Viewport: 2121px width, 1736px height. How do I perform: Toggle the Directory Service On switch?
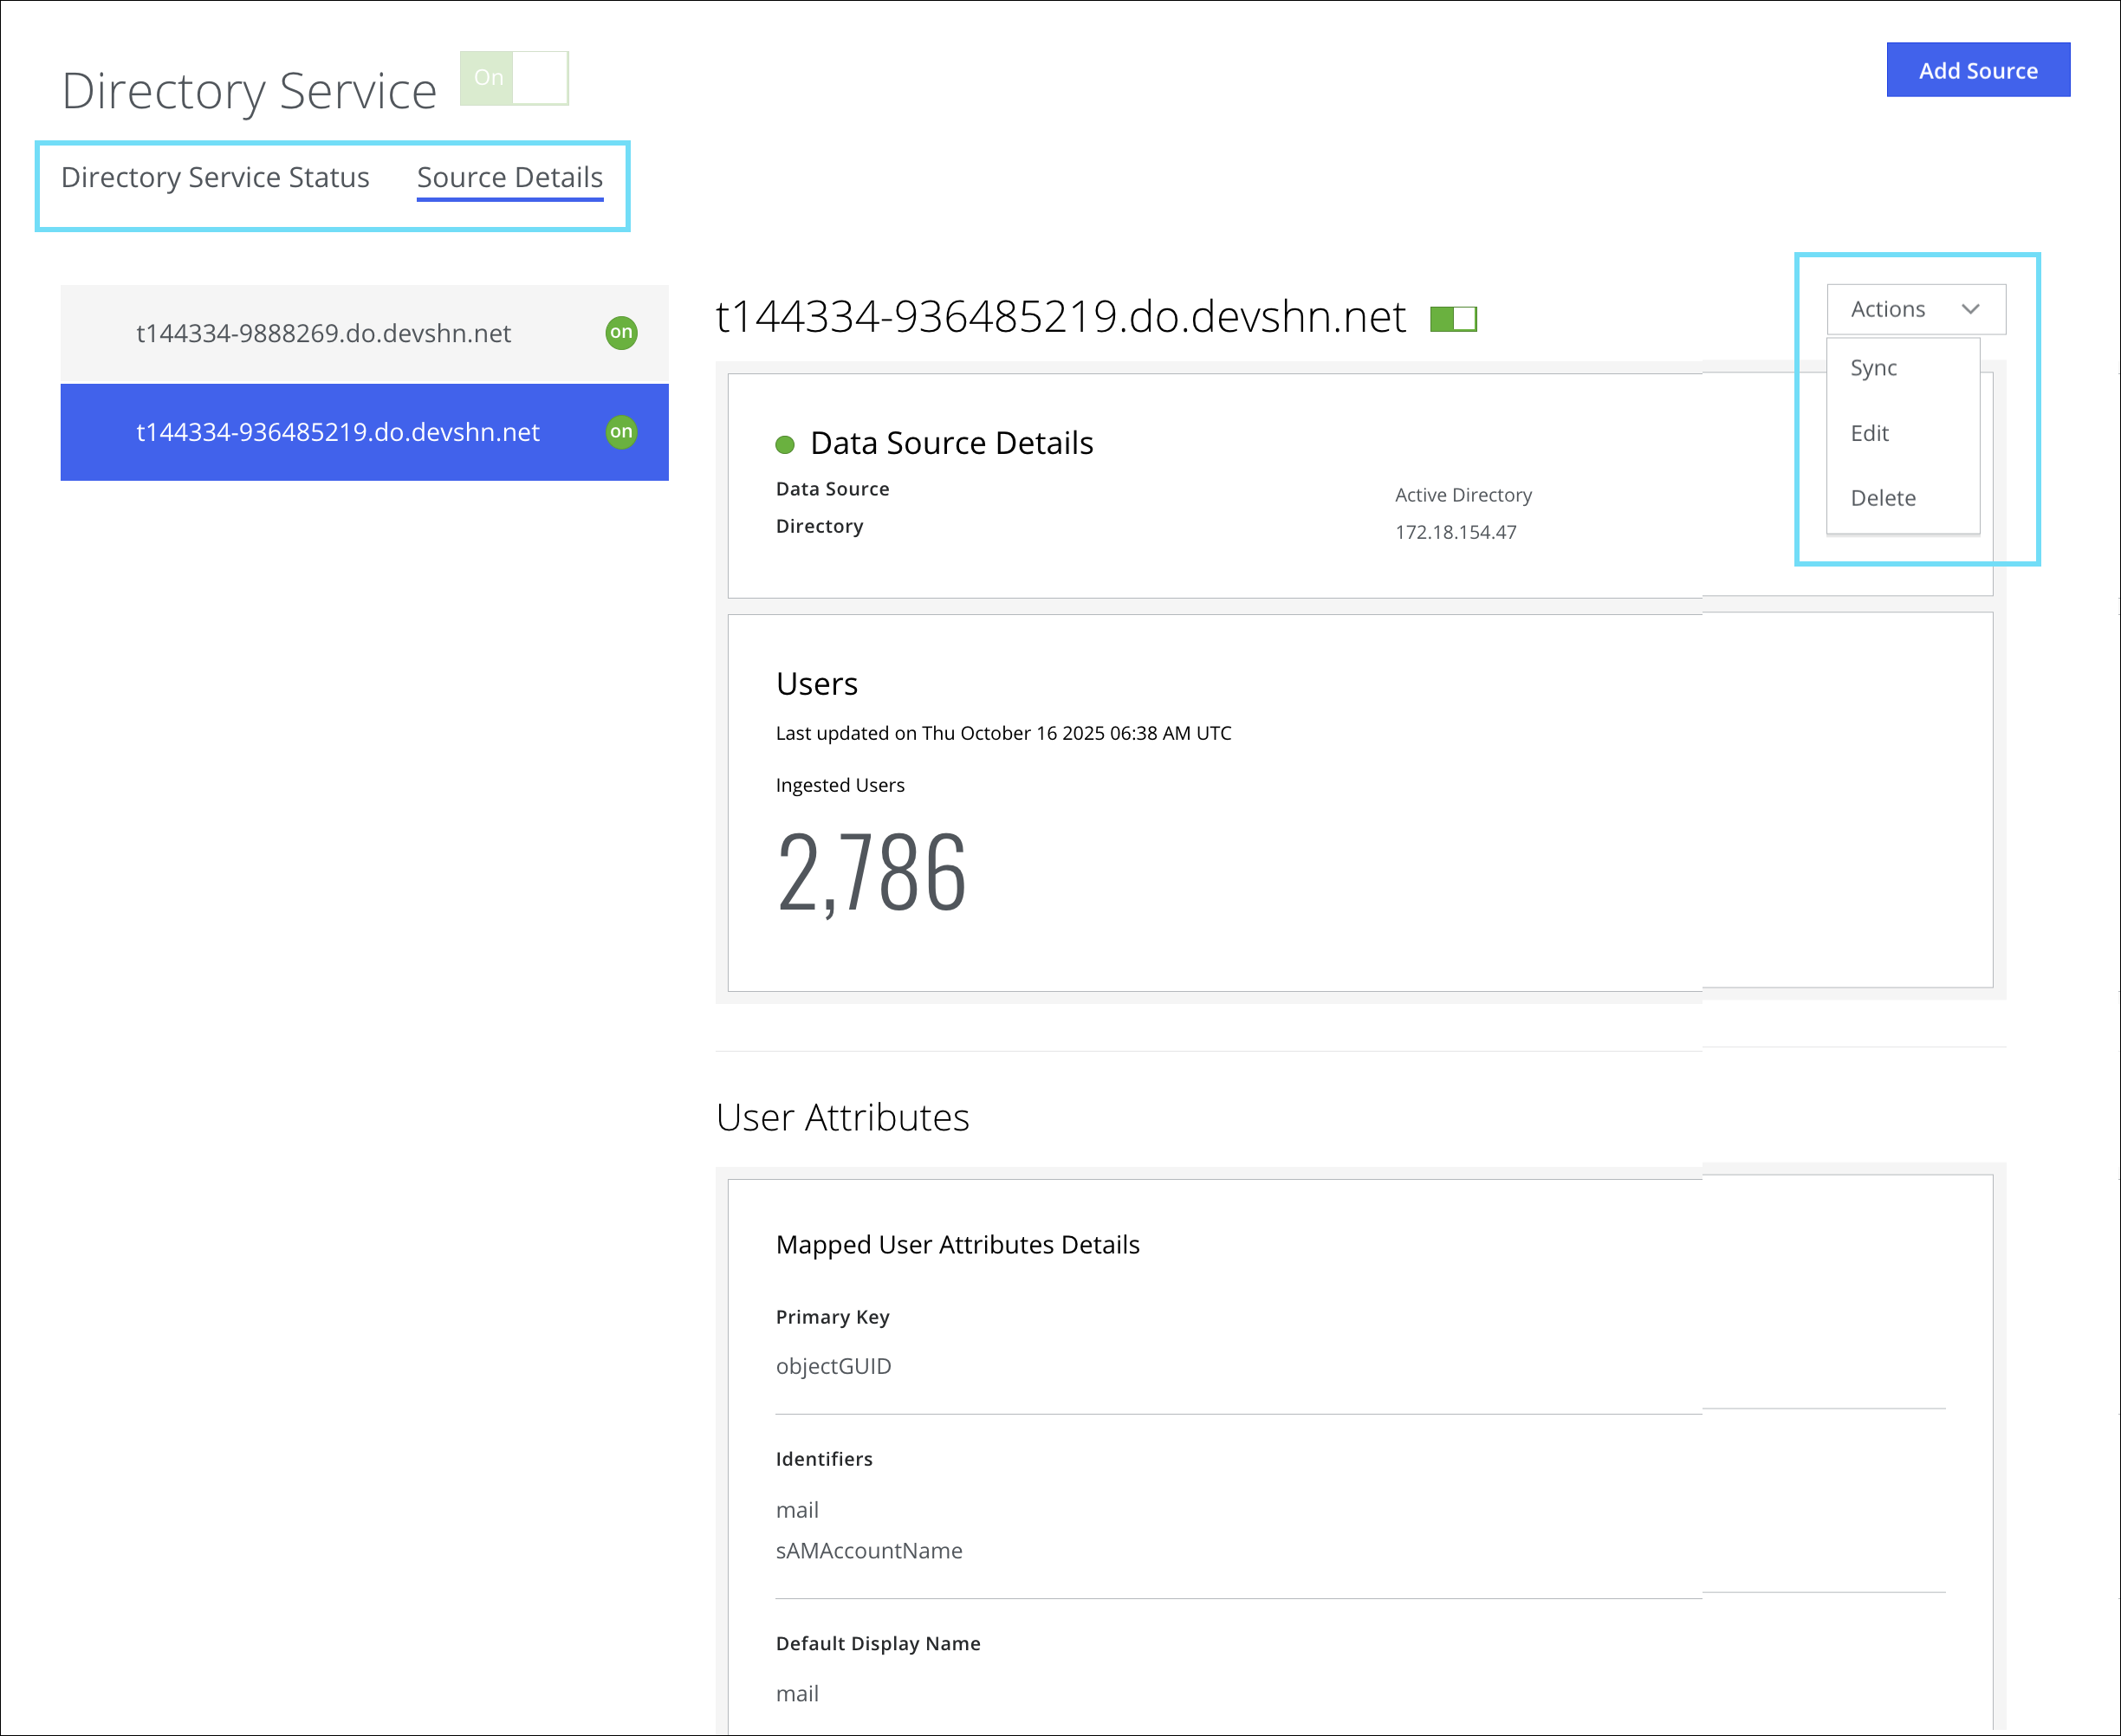[514, 78]
